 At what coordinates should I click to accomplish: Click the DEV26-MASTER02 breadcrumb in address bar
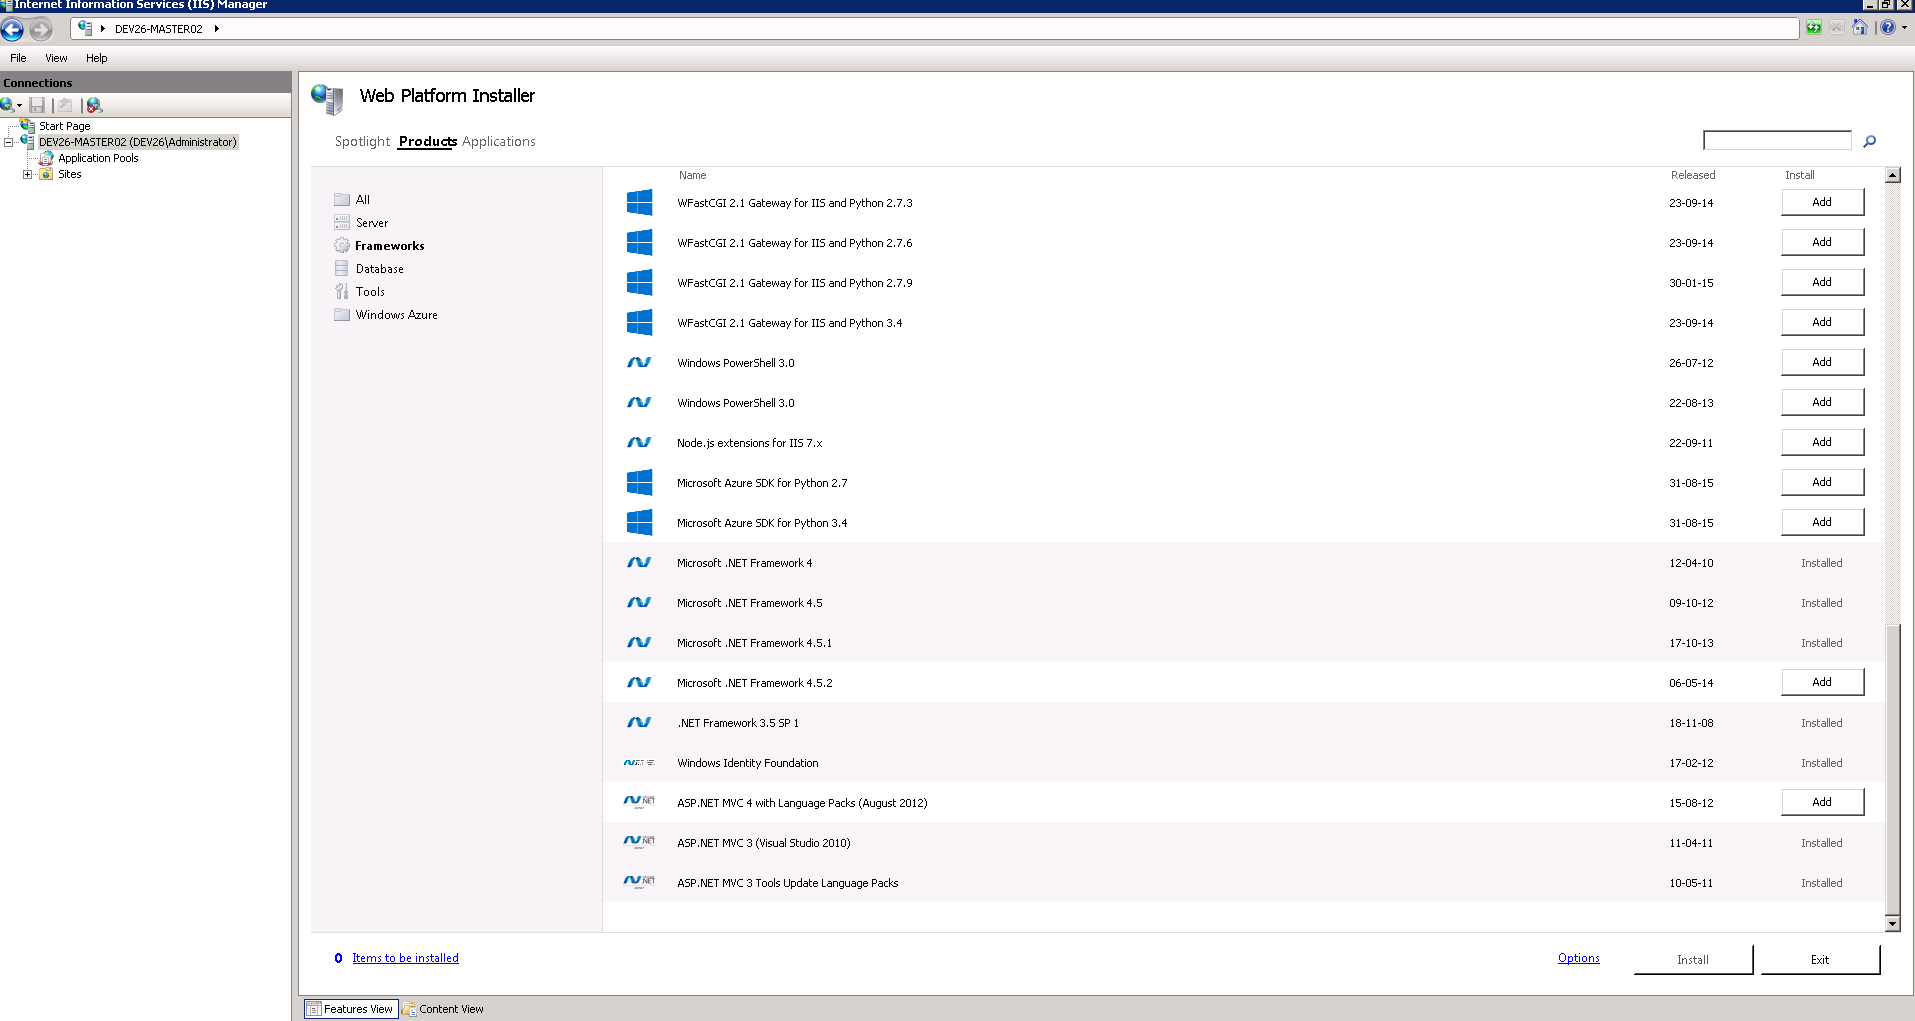(158, 29)
